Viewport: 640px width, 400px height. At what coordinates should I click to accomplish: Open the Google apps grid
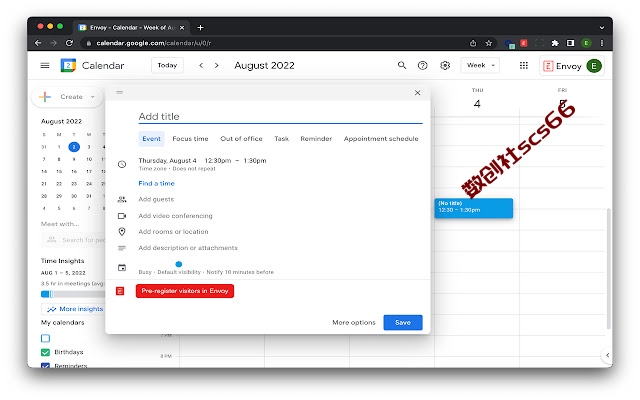524,65
